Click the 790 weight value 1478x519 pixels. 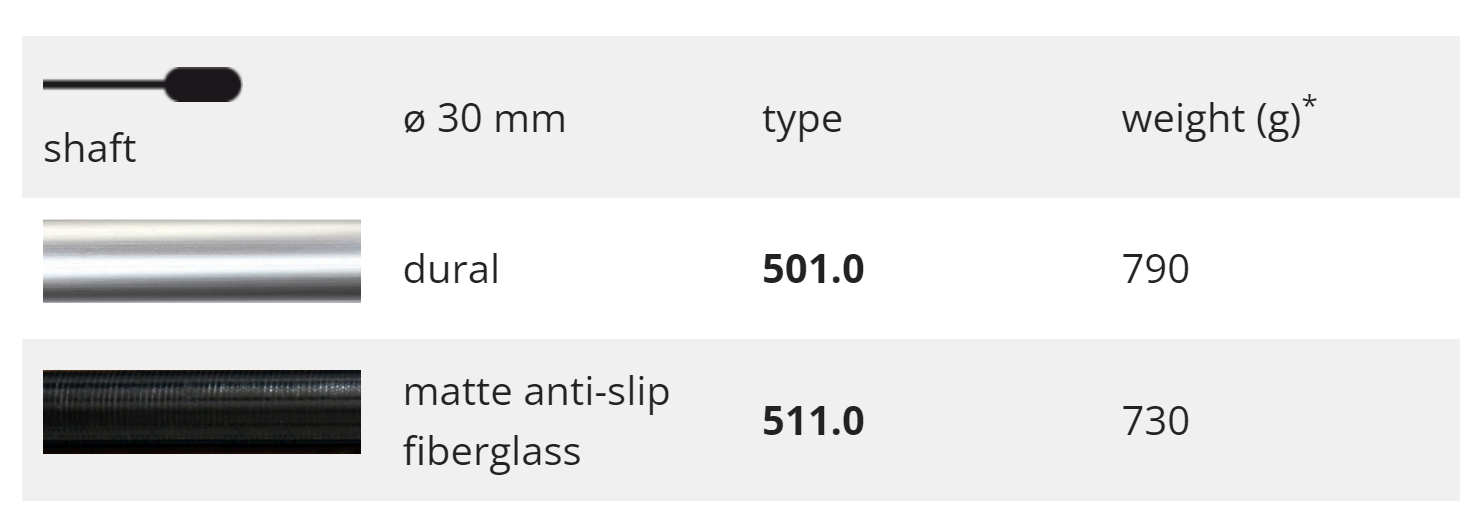pyautogui.click(x=1155, y=270)
